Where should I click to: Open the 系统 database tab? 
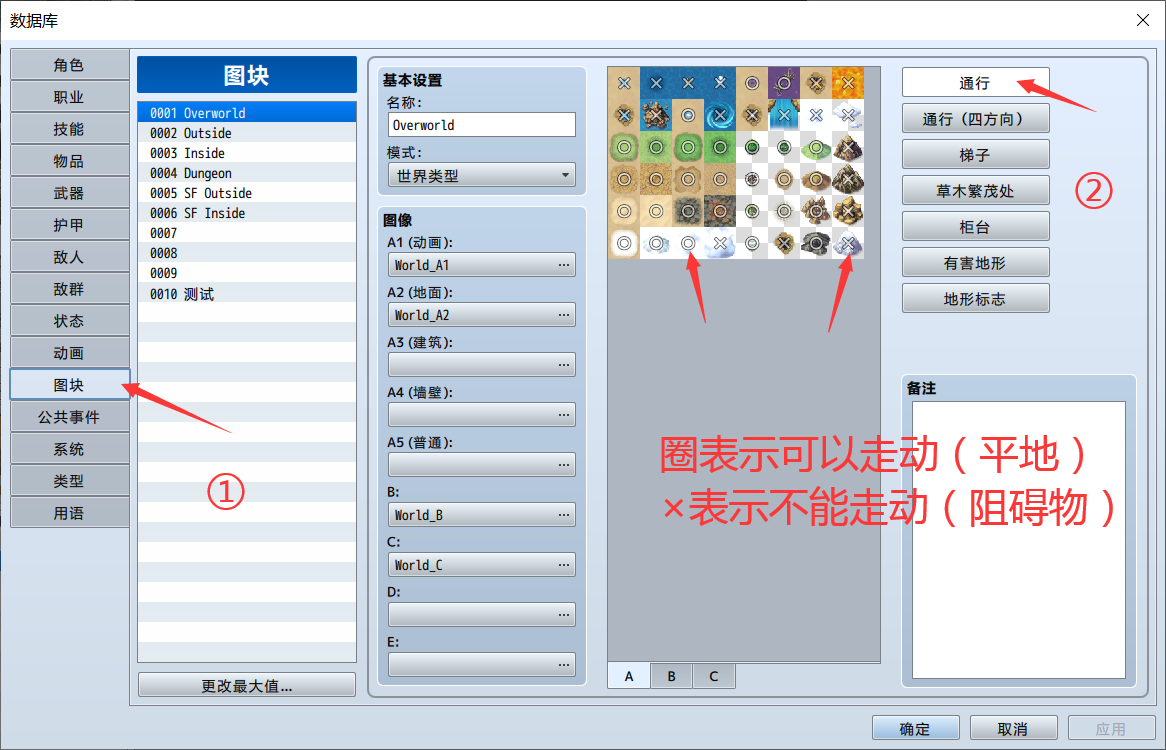[69, 449]
